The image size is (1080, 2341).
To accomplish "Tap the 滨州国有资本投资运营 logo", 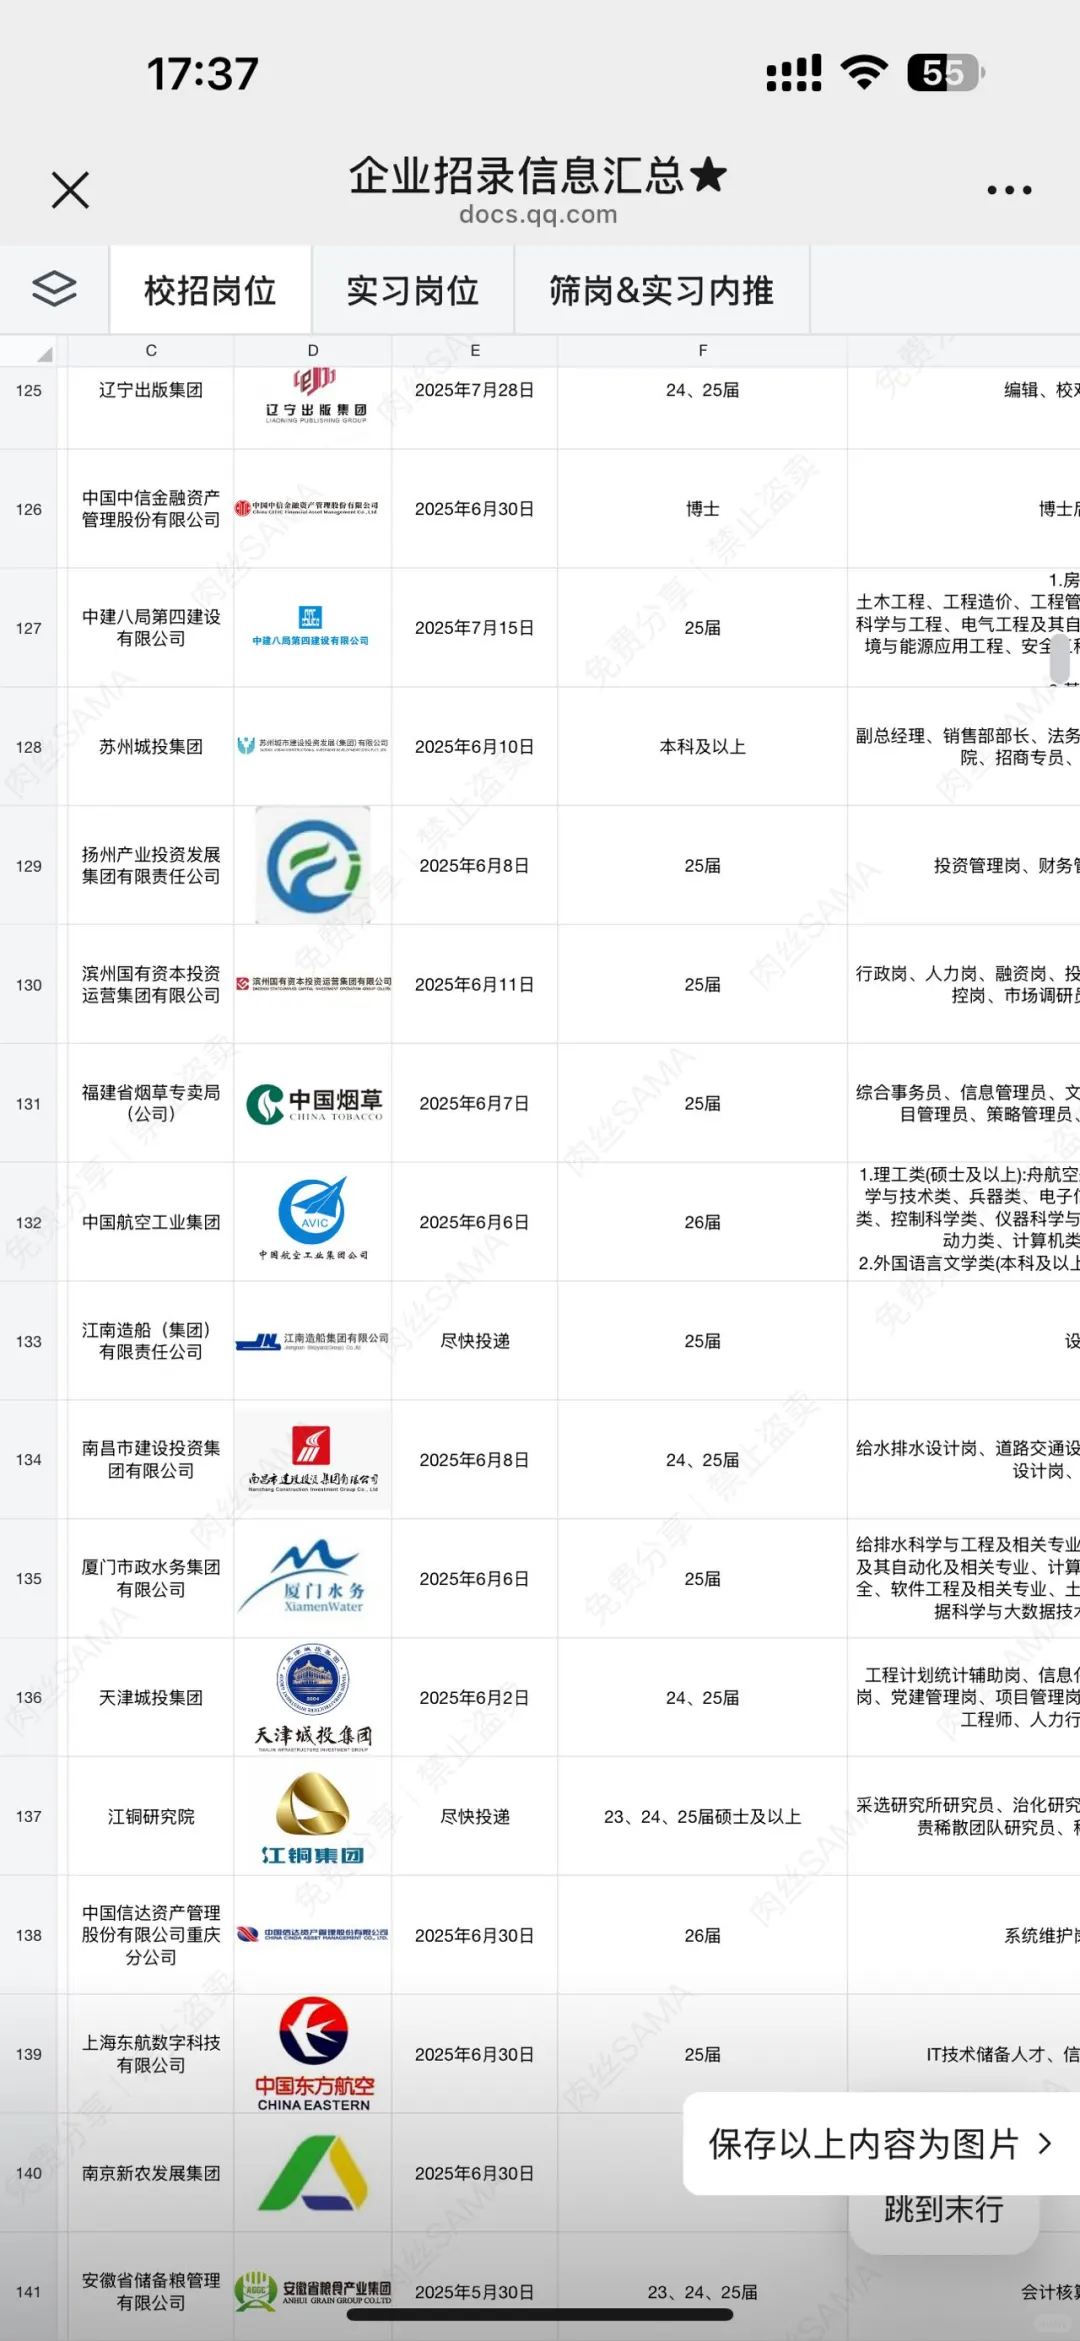I will [x=313, y=984].
